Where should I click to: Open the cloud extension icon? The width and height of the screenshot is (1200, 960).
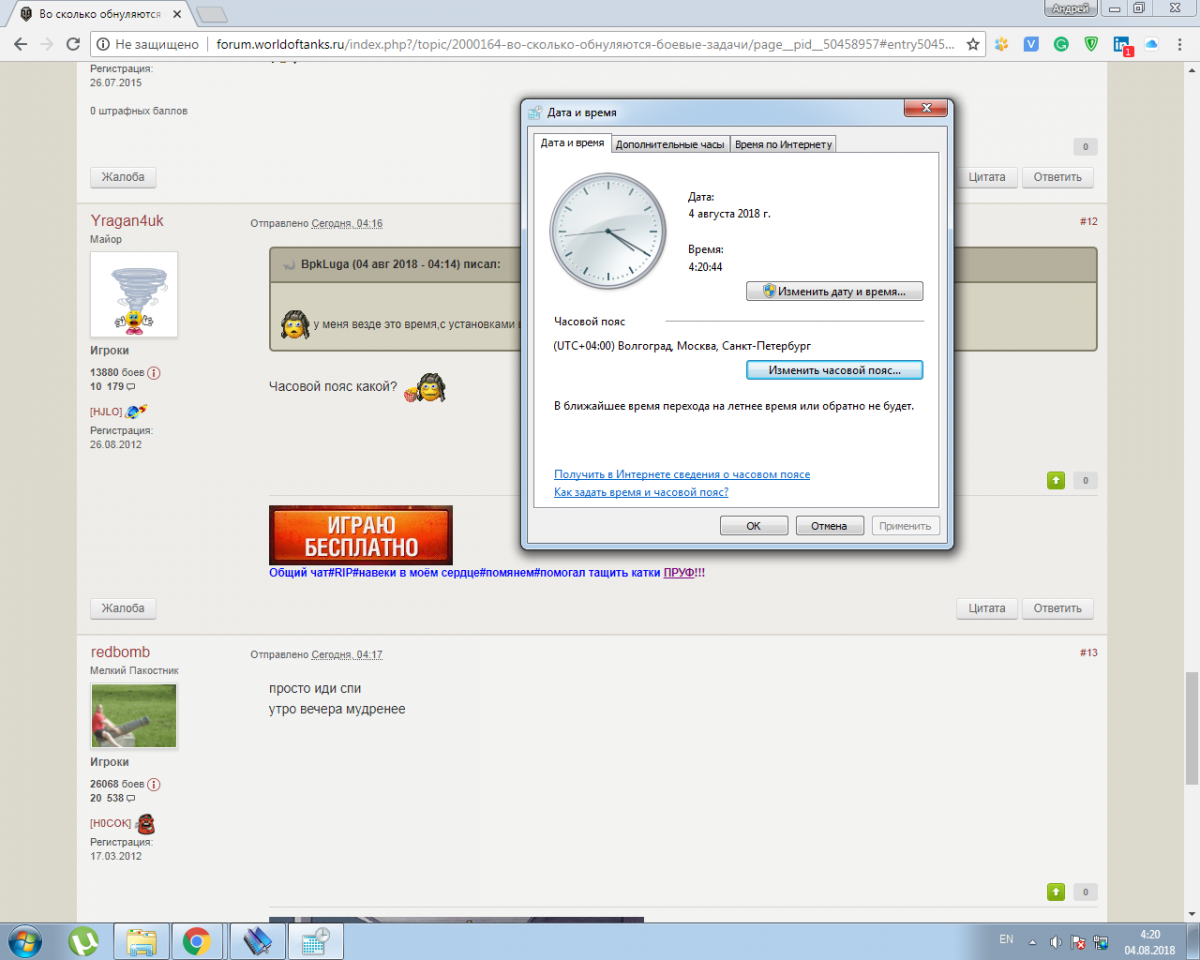(x=1150, y=44)
